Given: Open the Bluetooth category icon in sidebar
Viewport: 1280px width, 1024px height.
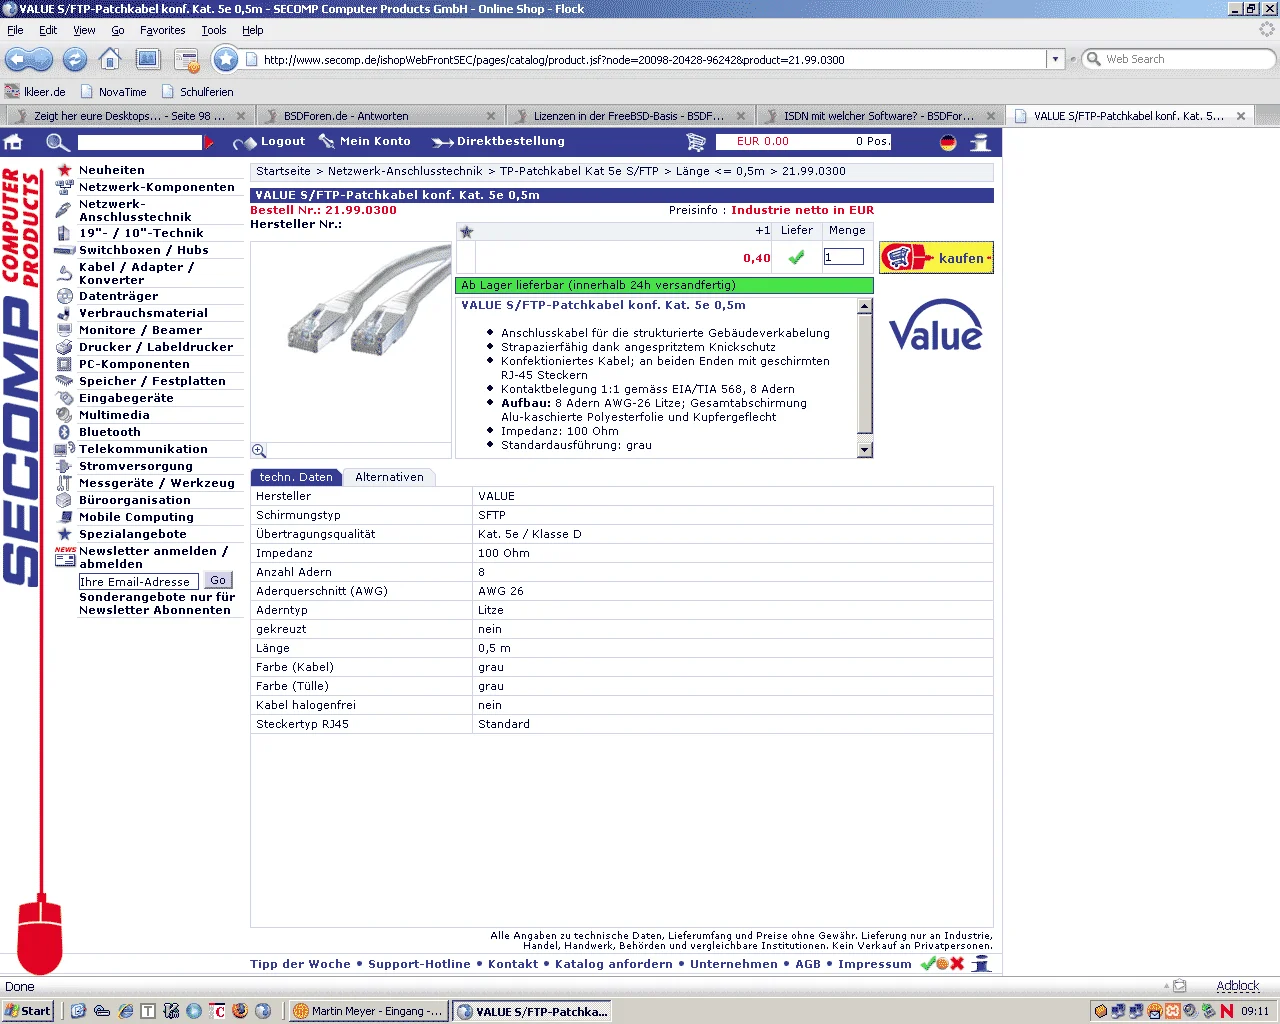Looking at the screenshot, I should 64,432.
